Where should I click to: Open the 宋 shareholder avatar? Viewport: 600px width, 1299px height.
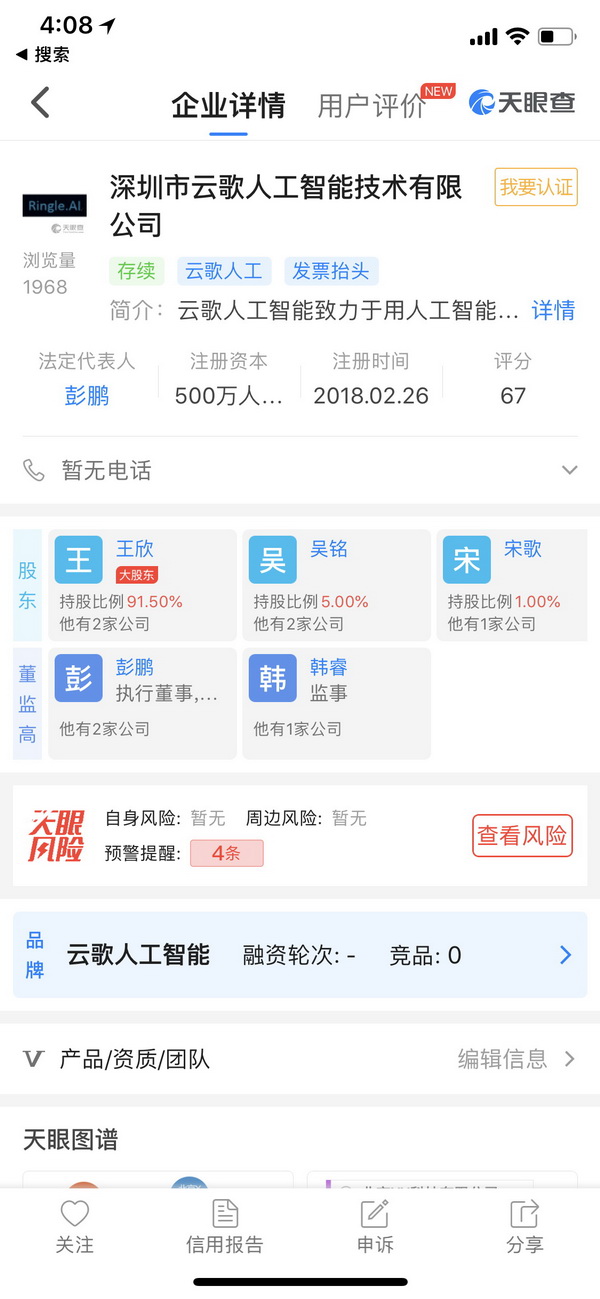[467, 560]
